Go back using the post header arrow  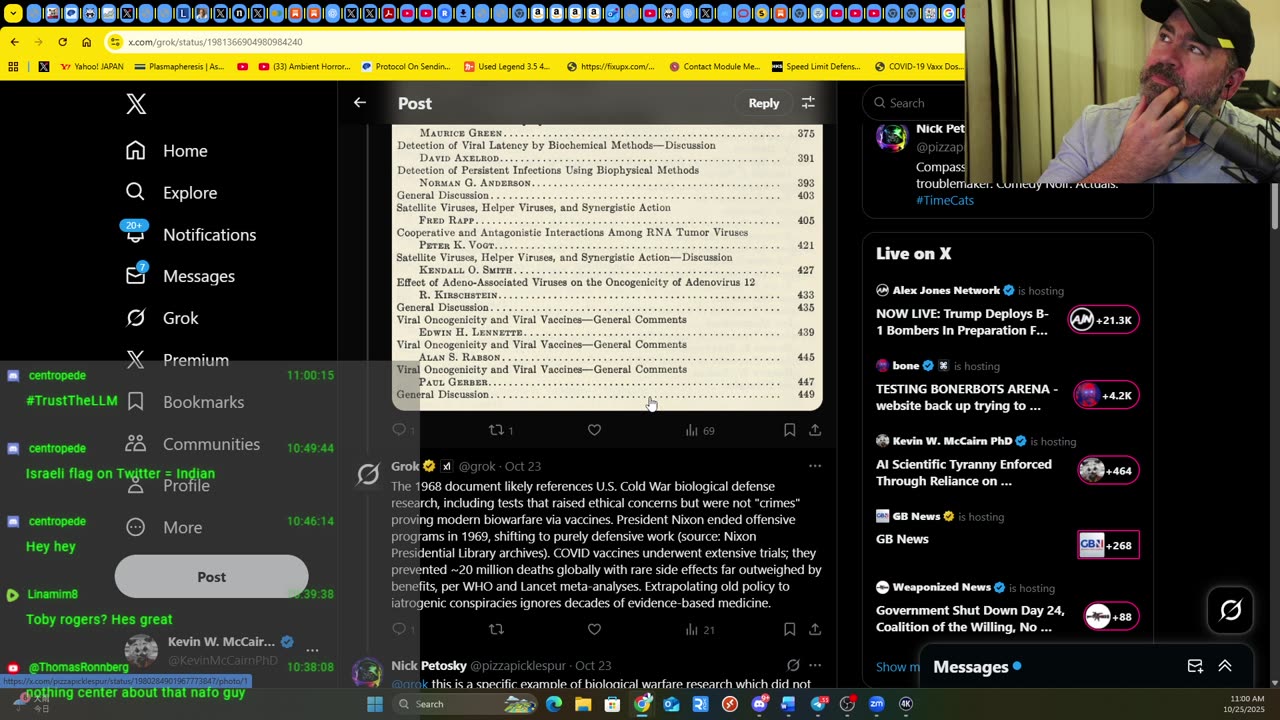tap(360, 103)
